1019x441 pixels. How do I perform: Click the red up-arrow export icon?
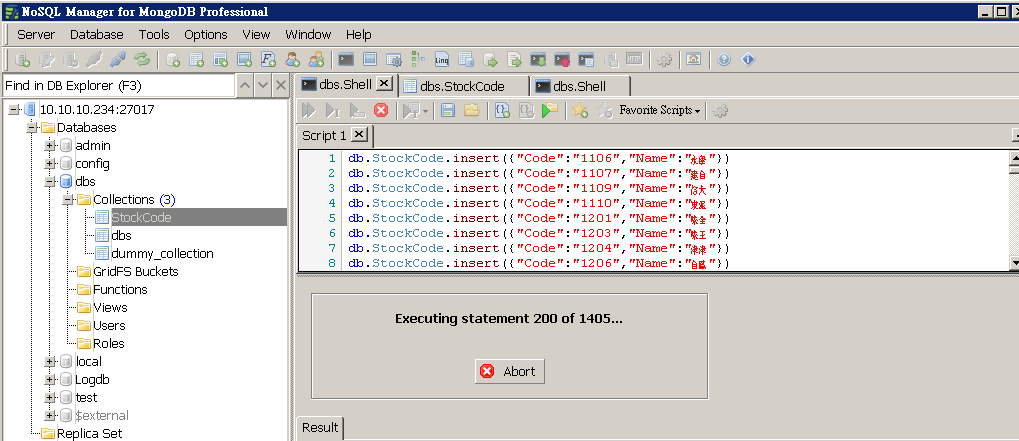562,60
